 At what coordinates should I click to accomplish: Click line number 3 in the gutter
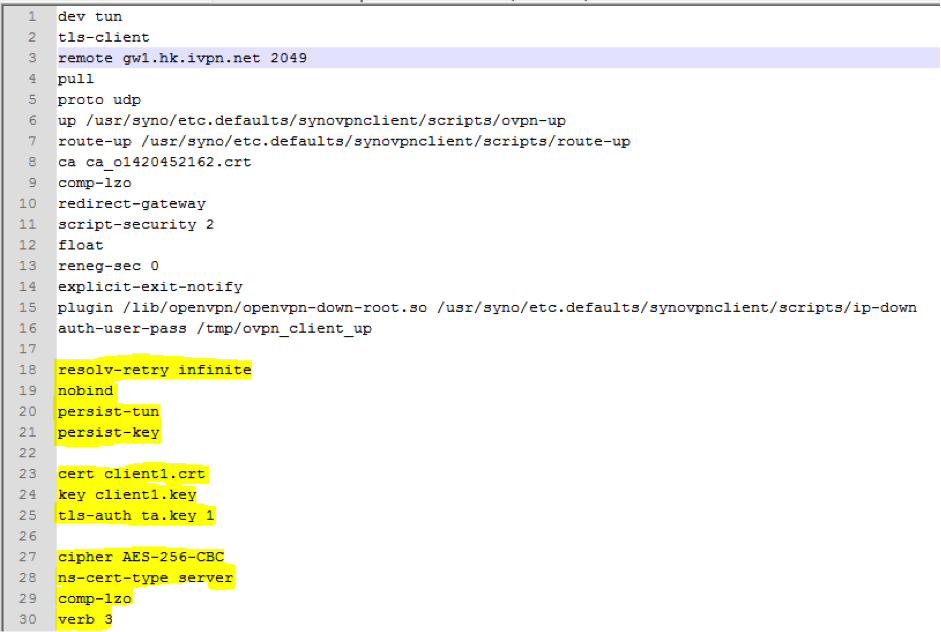32,58
